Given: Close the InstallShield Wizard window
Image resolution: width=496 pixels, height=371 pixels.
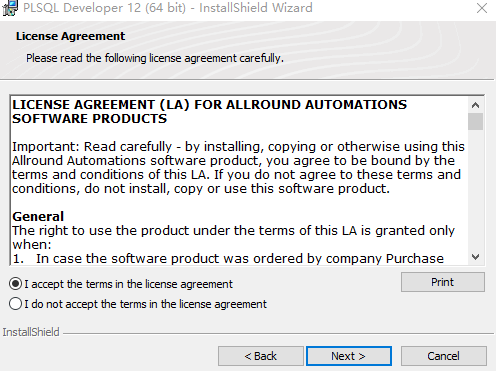Looking at the screenshot, I should pyautogui.click(x=482, y=8).
